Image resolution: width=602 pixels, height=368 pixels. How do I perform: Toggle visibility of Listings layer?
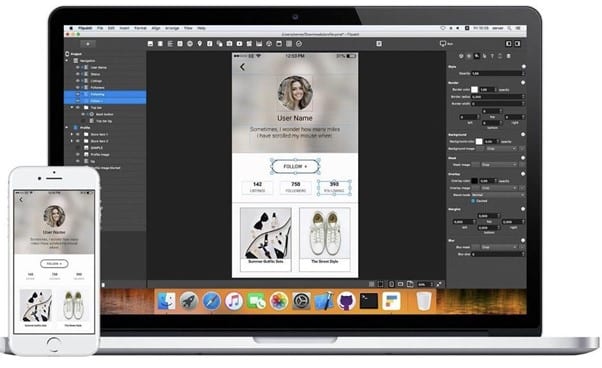78,81
